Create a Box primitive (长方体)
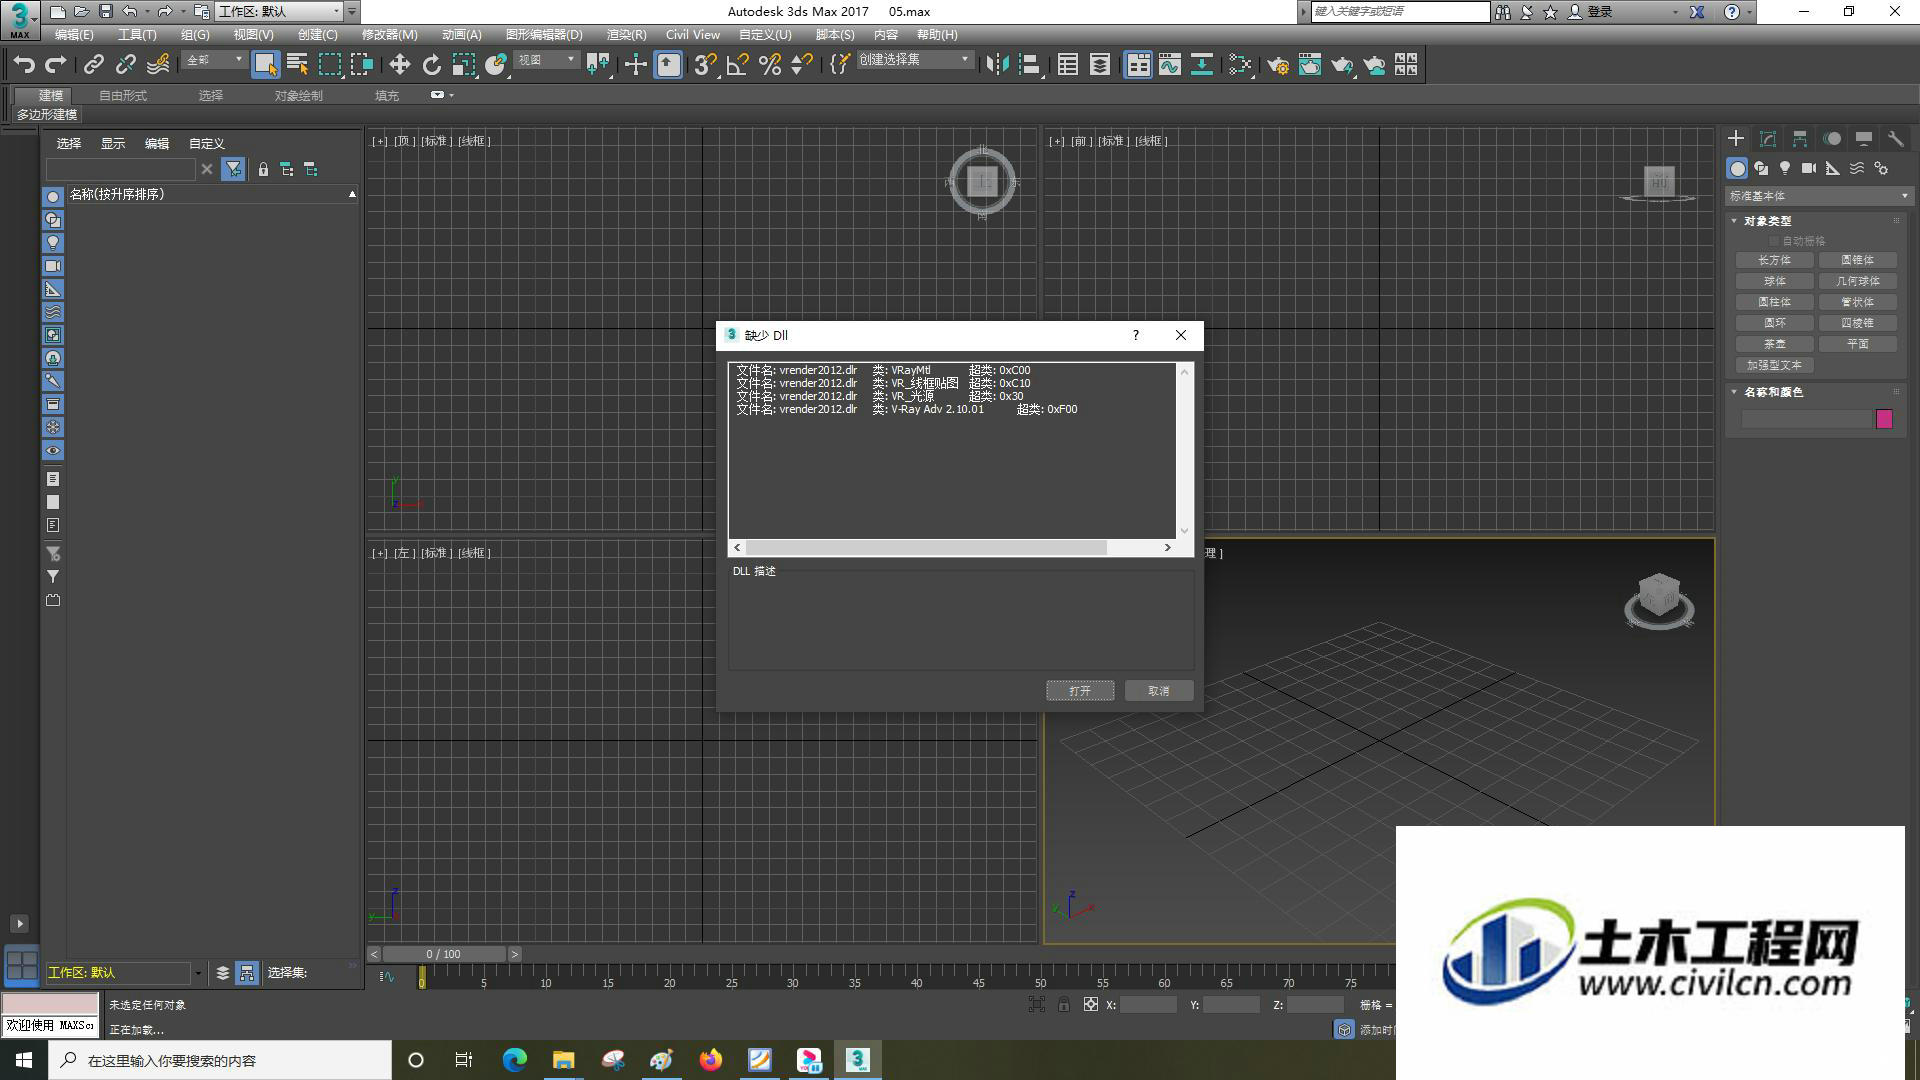This screenshot has width=1920, height=1080. click(1774, 260)
